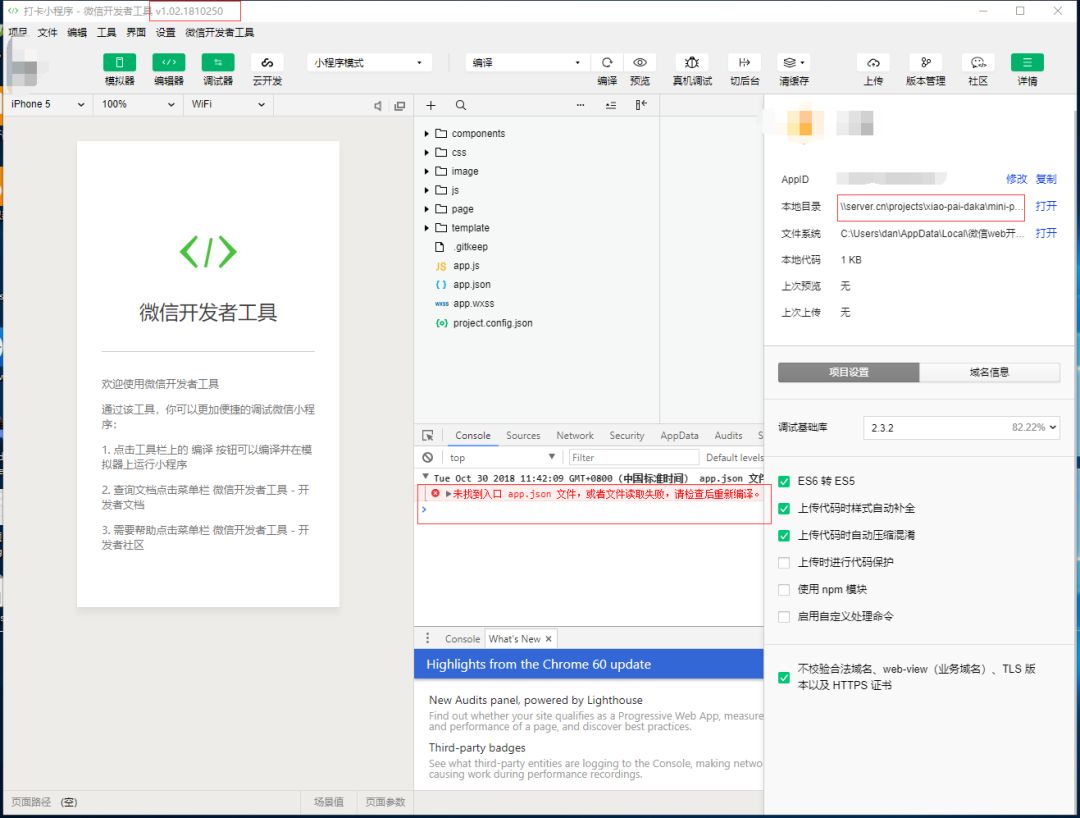
Task: Clear the console log icon
Action: point(428,457)
